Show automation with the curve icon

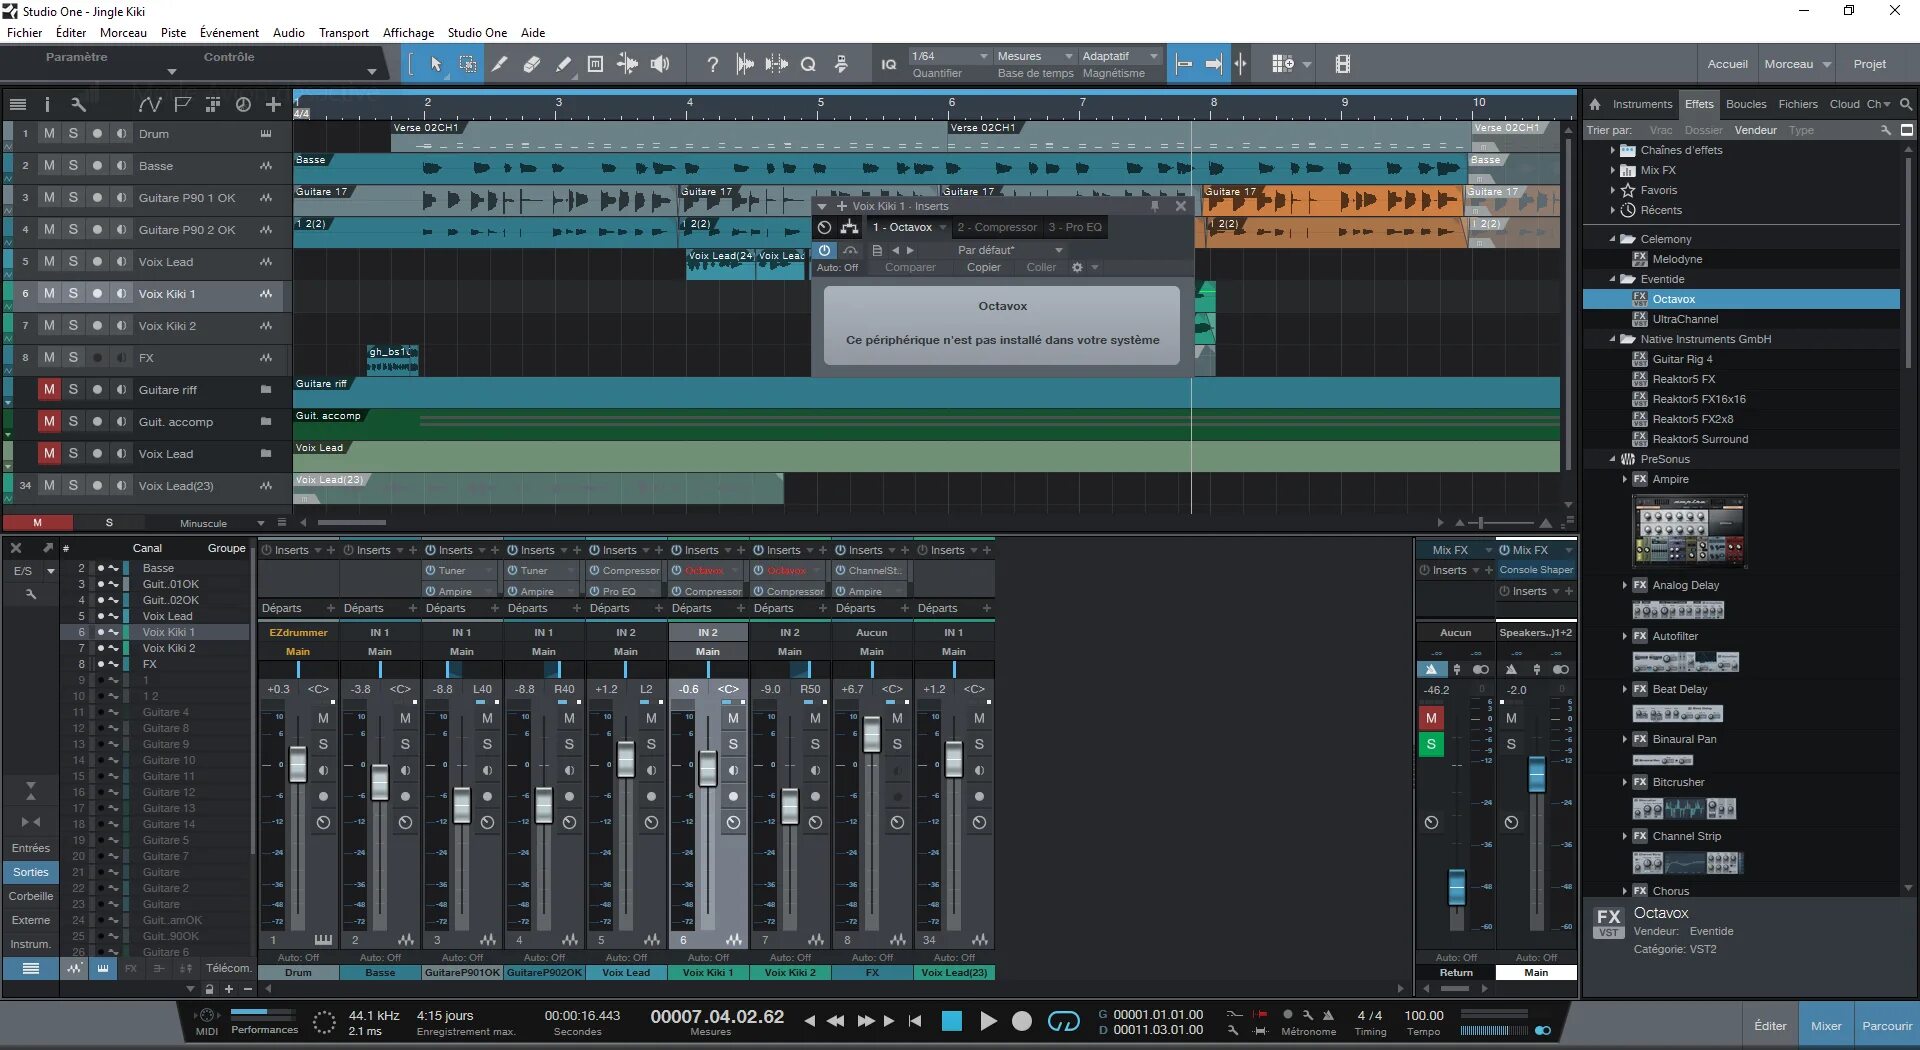click(x=150, y=104)
